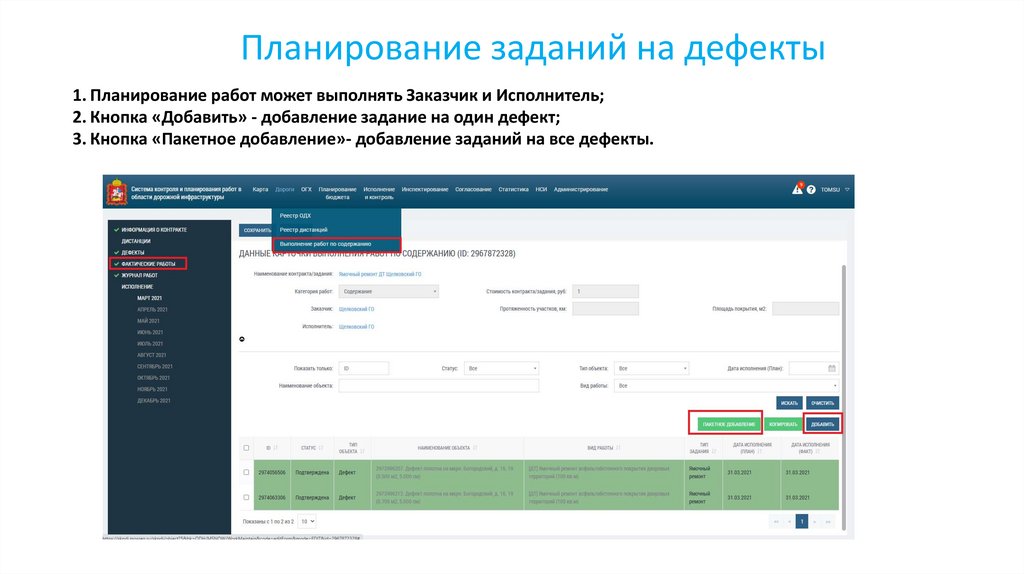Select Март 2021 in the sidebar
Viewport: 1024px width, 574px height.
click(149, 298)
